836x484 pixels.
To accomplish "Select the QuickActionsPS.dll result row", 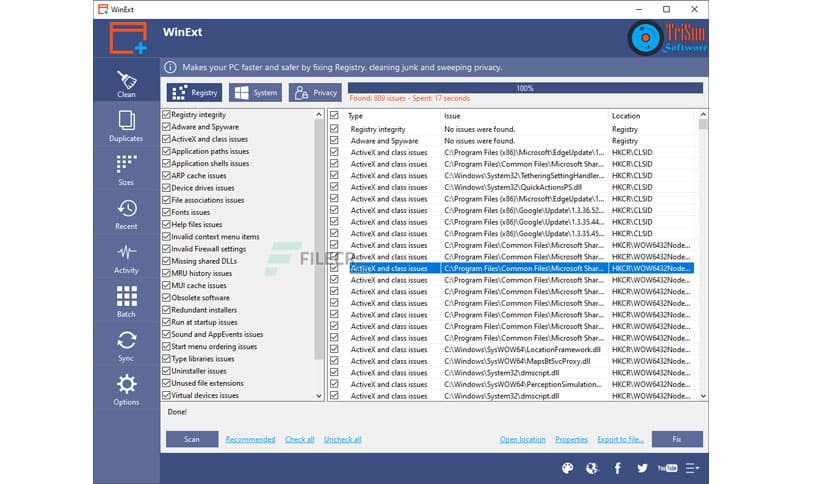I will pos(512,187).
